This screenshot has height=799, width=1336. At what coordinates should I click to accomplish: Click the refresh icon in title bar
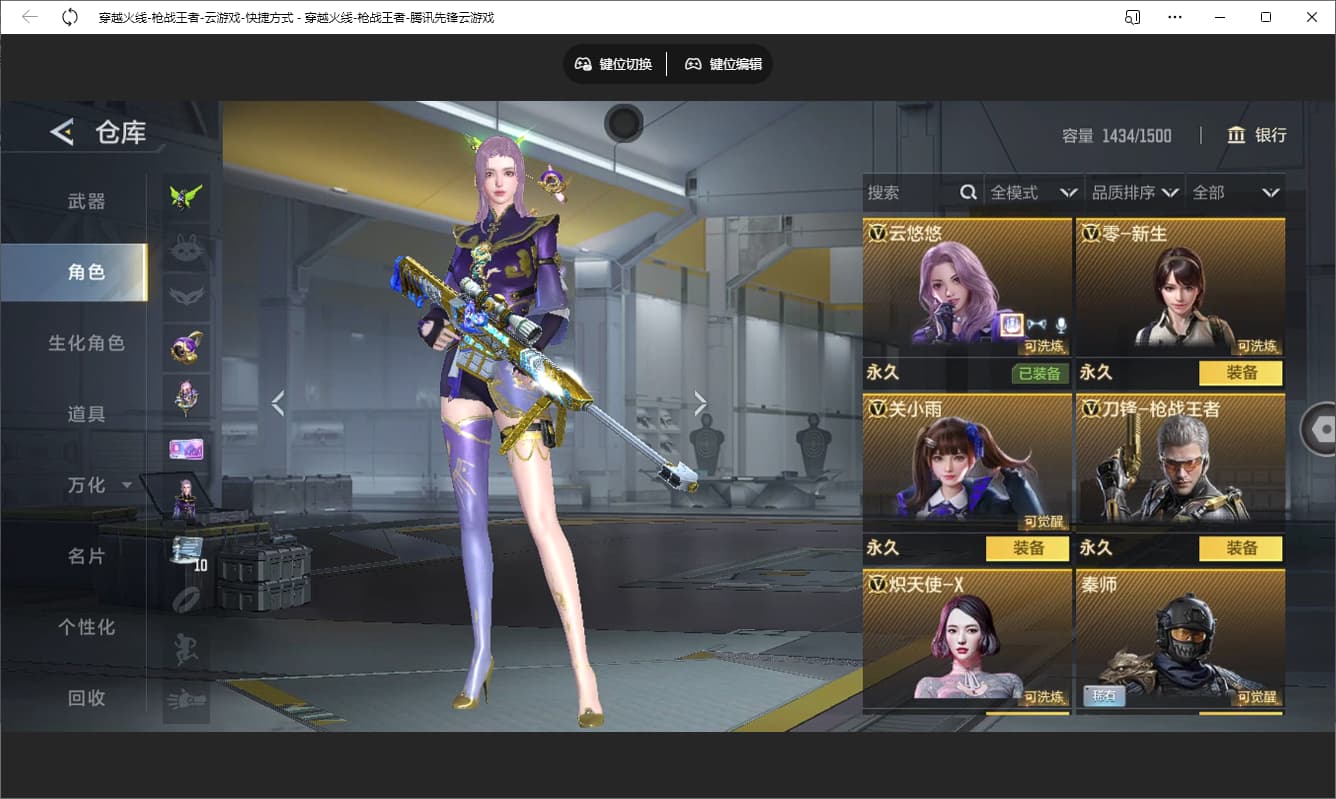point(70,17)
